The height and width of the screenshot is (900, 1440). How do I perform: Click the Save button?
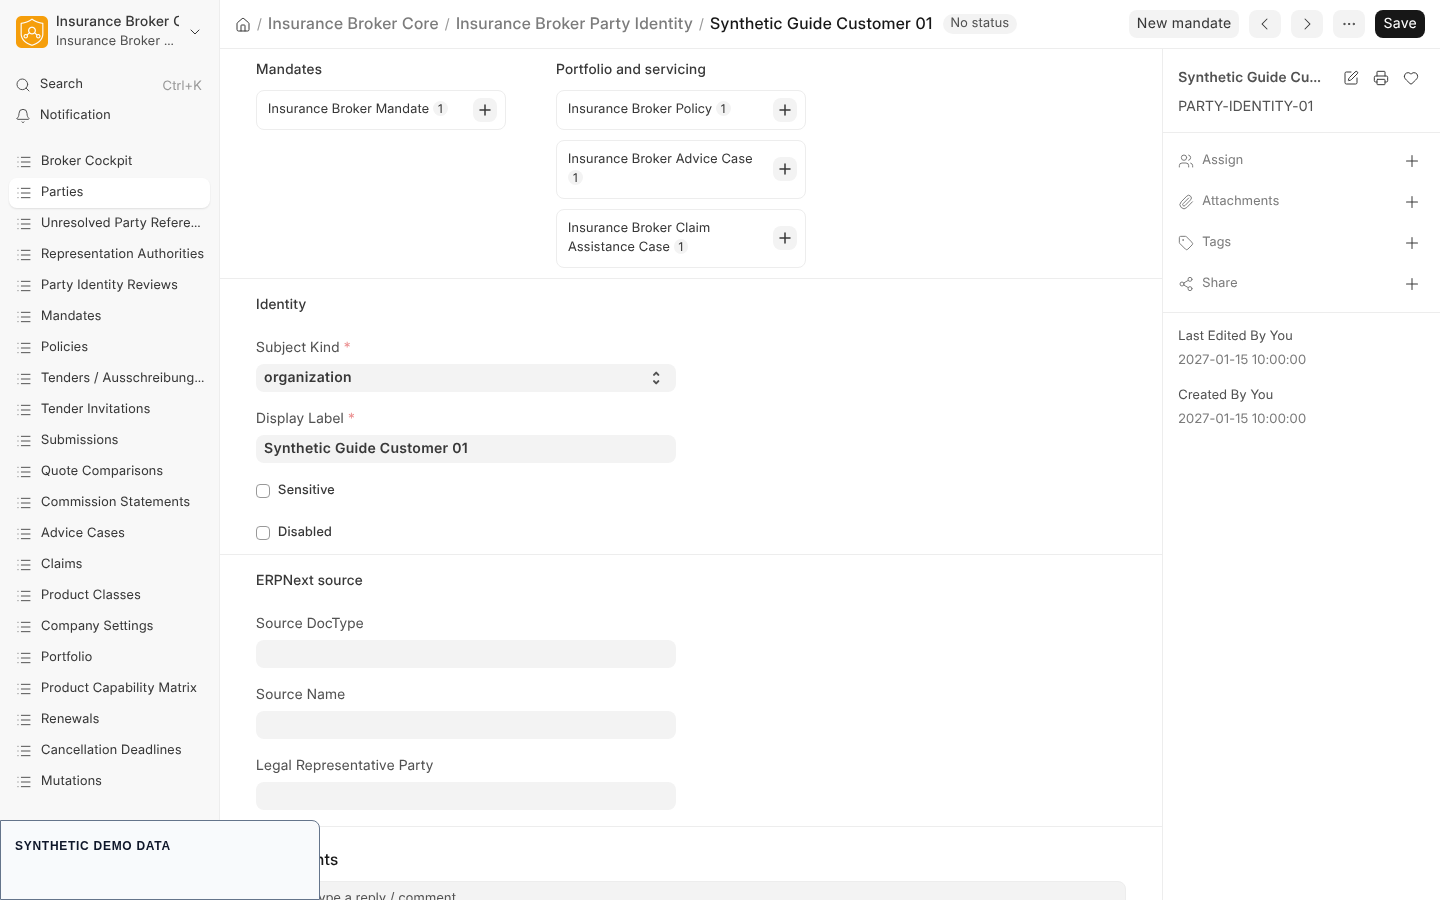(1400, 24)
